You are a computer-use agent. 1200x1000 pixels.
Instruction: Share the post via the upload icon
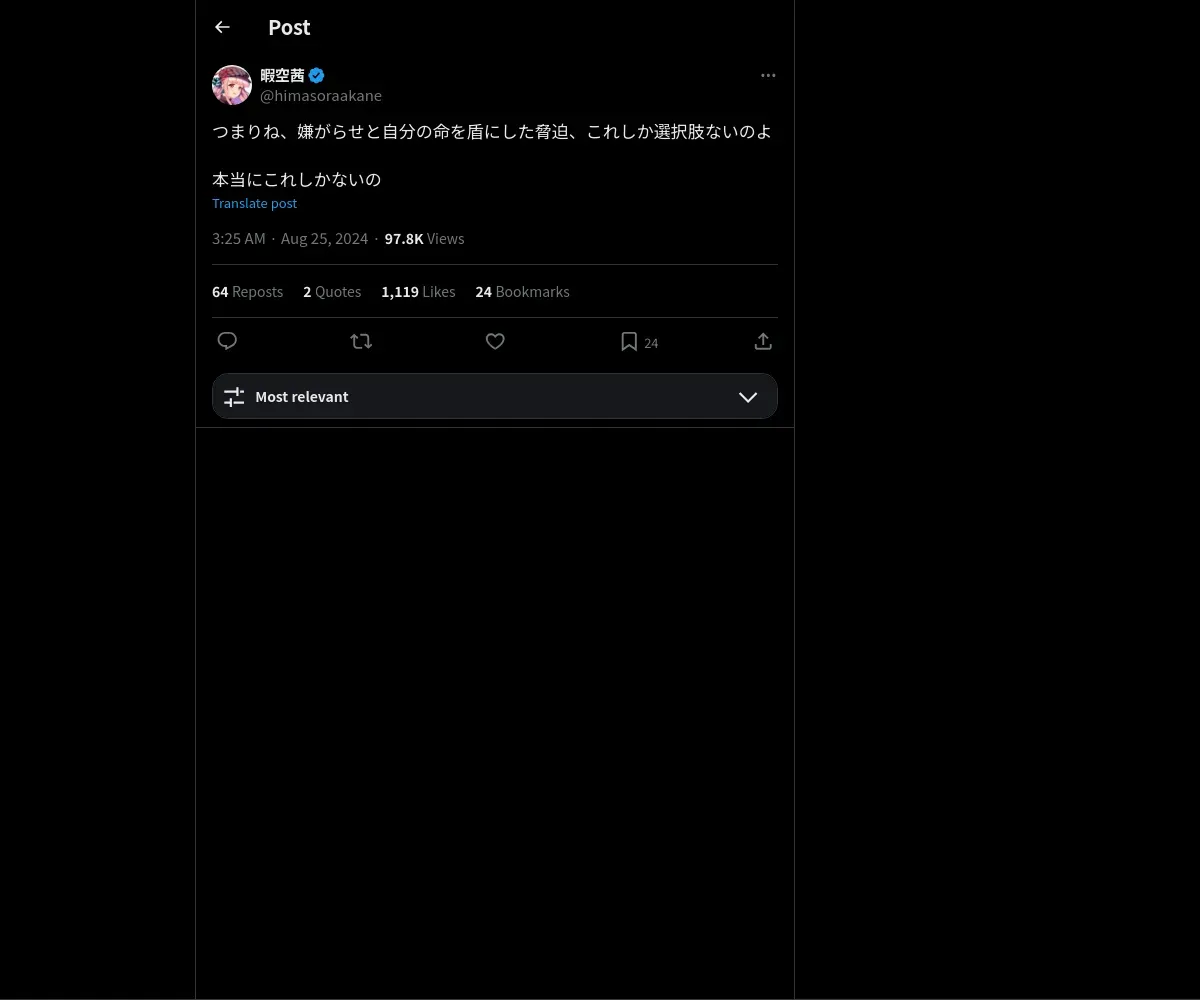pyautogui.click(x=763, y=341)
